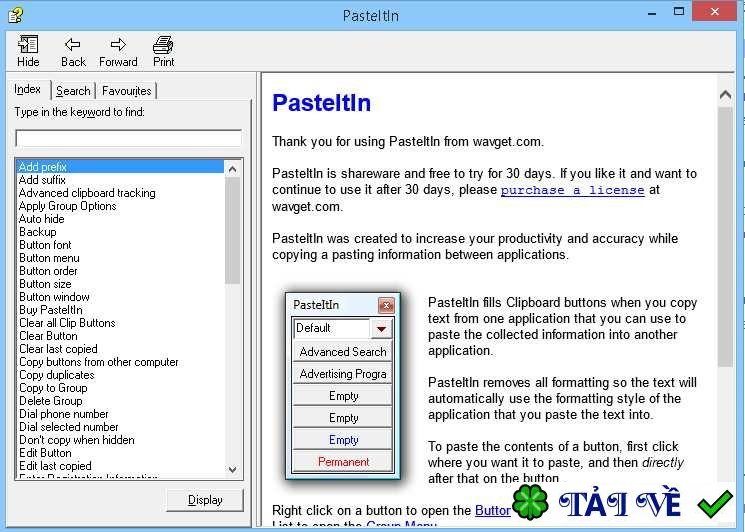Click the content pane scroll-up arrow
Screen dimensions: 745x532
tap(725, 95)
